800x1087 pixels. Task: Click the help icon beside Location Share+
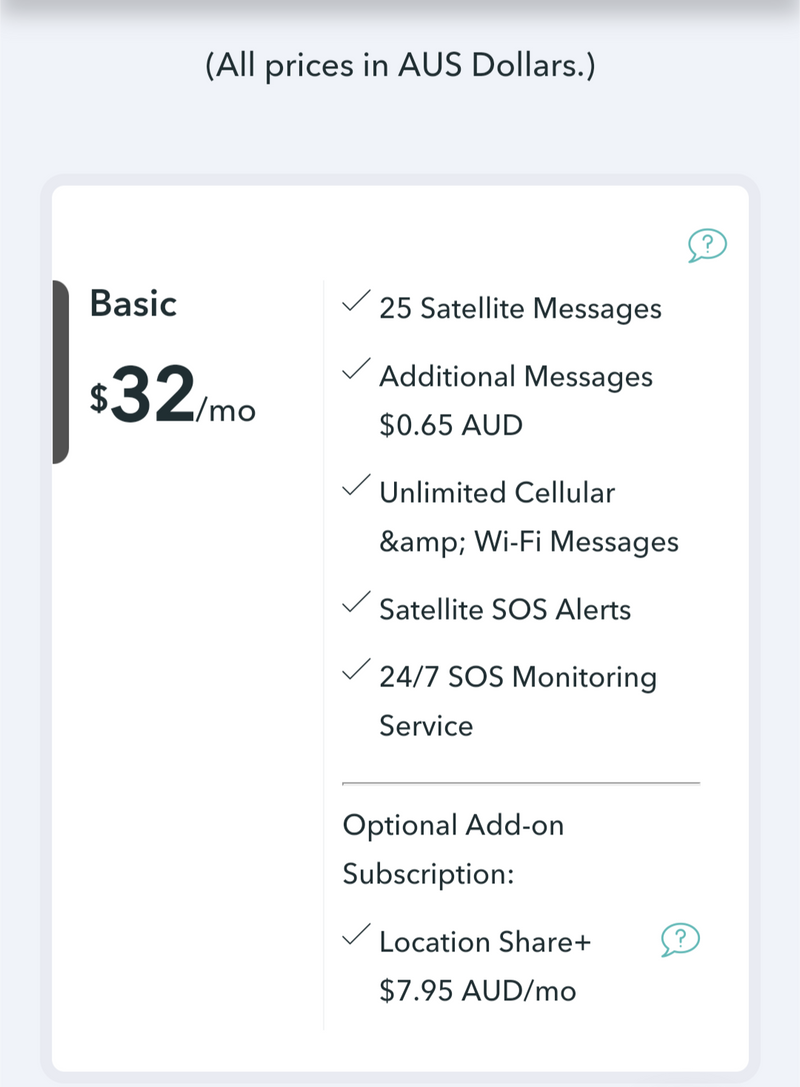[x=680, y=939]
